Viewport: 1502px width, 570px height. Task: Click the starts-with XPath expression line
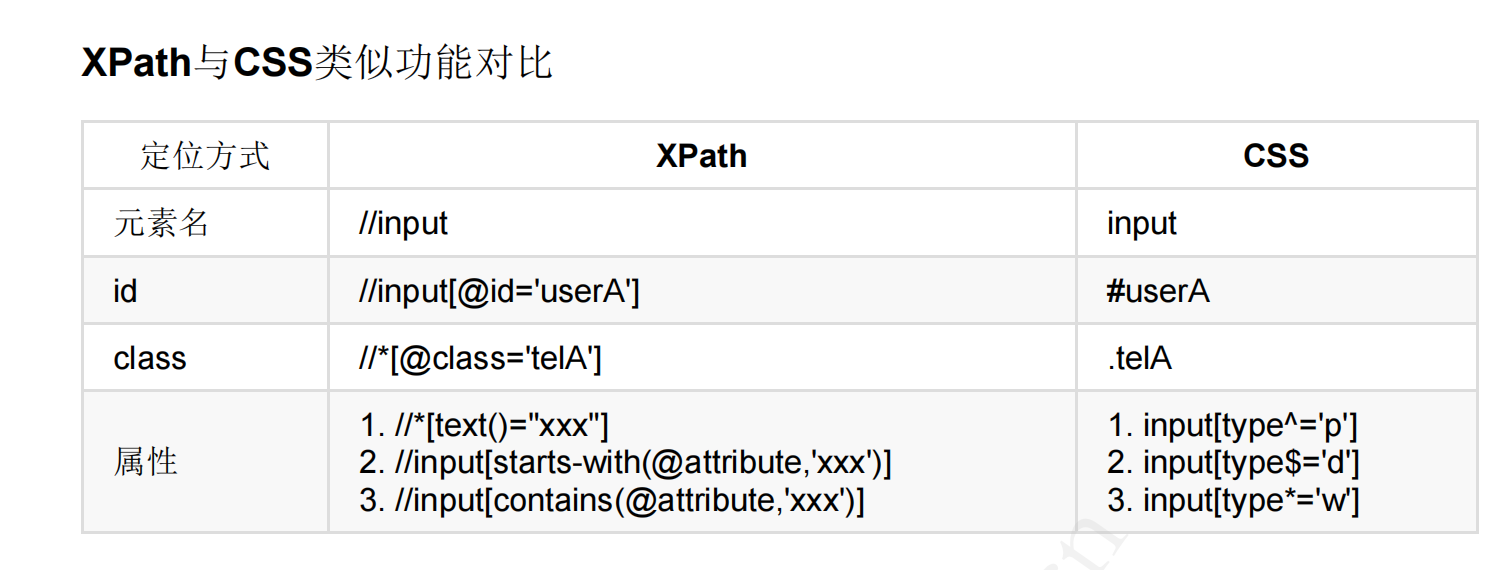(x=625, y=463)
